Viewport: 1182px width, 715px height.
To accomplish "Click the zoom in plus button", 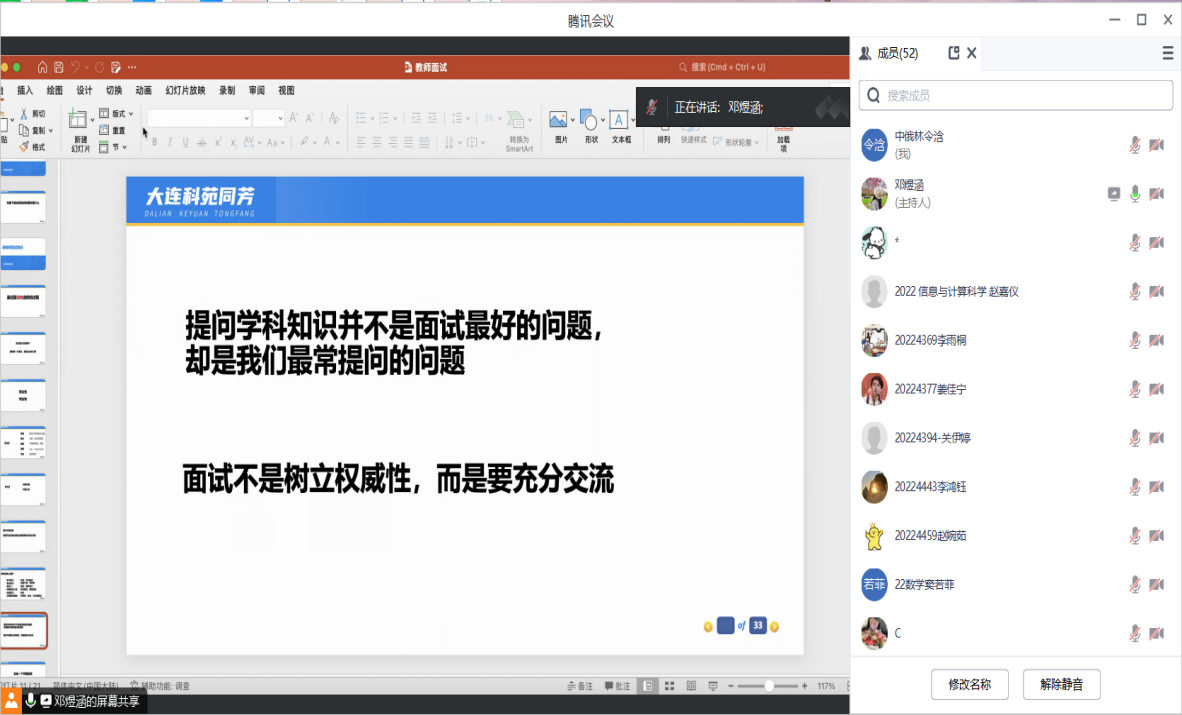I will (x=805, y=686).
